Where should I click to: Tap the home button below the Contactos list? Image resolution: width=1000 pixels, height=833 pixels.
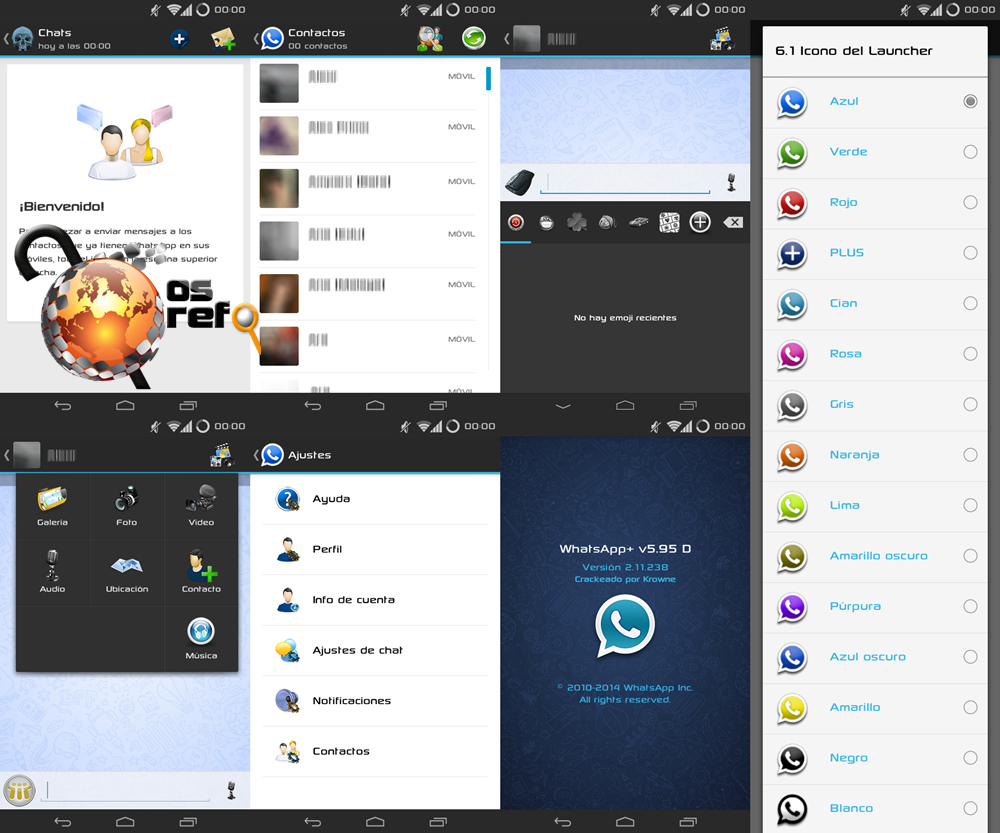click(x=375, y=405)
